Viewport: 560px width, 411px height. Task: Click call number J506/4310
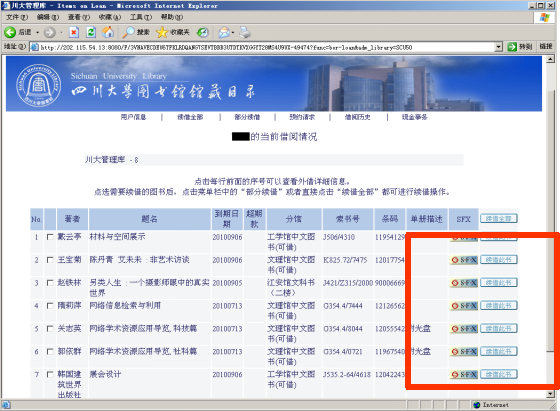click(339, 237)
